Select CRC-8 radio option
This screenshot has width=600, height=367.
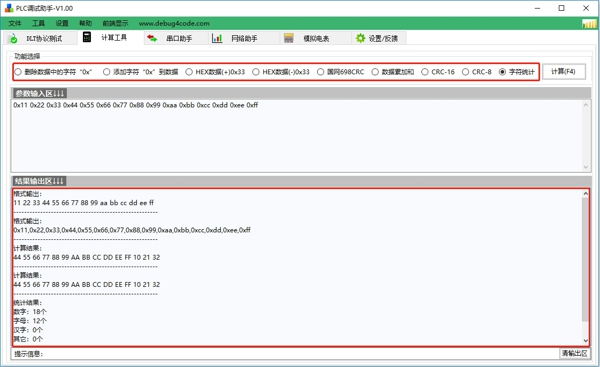click(476, 72)
